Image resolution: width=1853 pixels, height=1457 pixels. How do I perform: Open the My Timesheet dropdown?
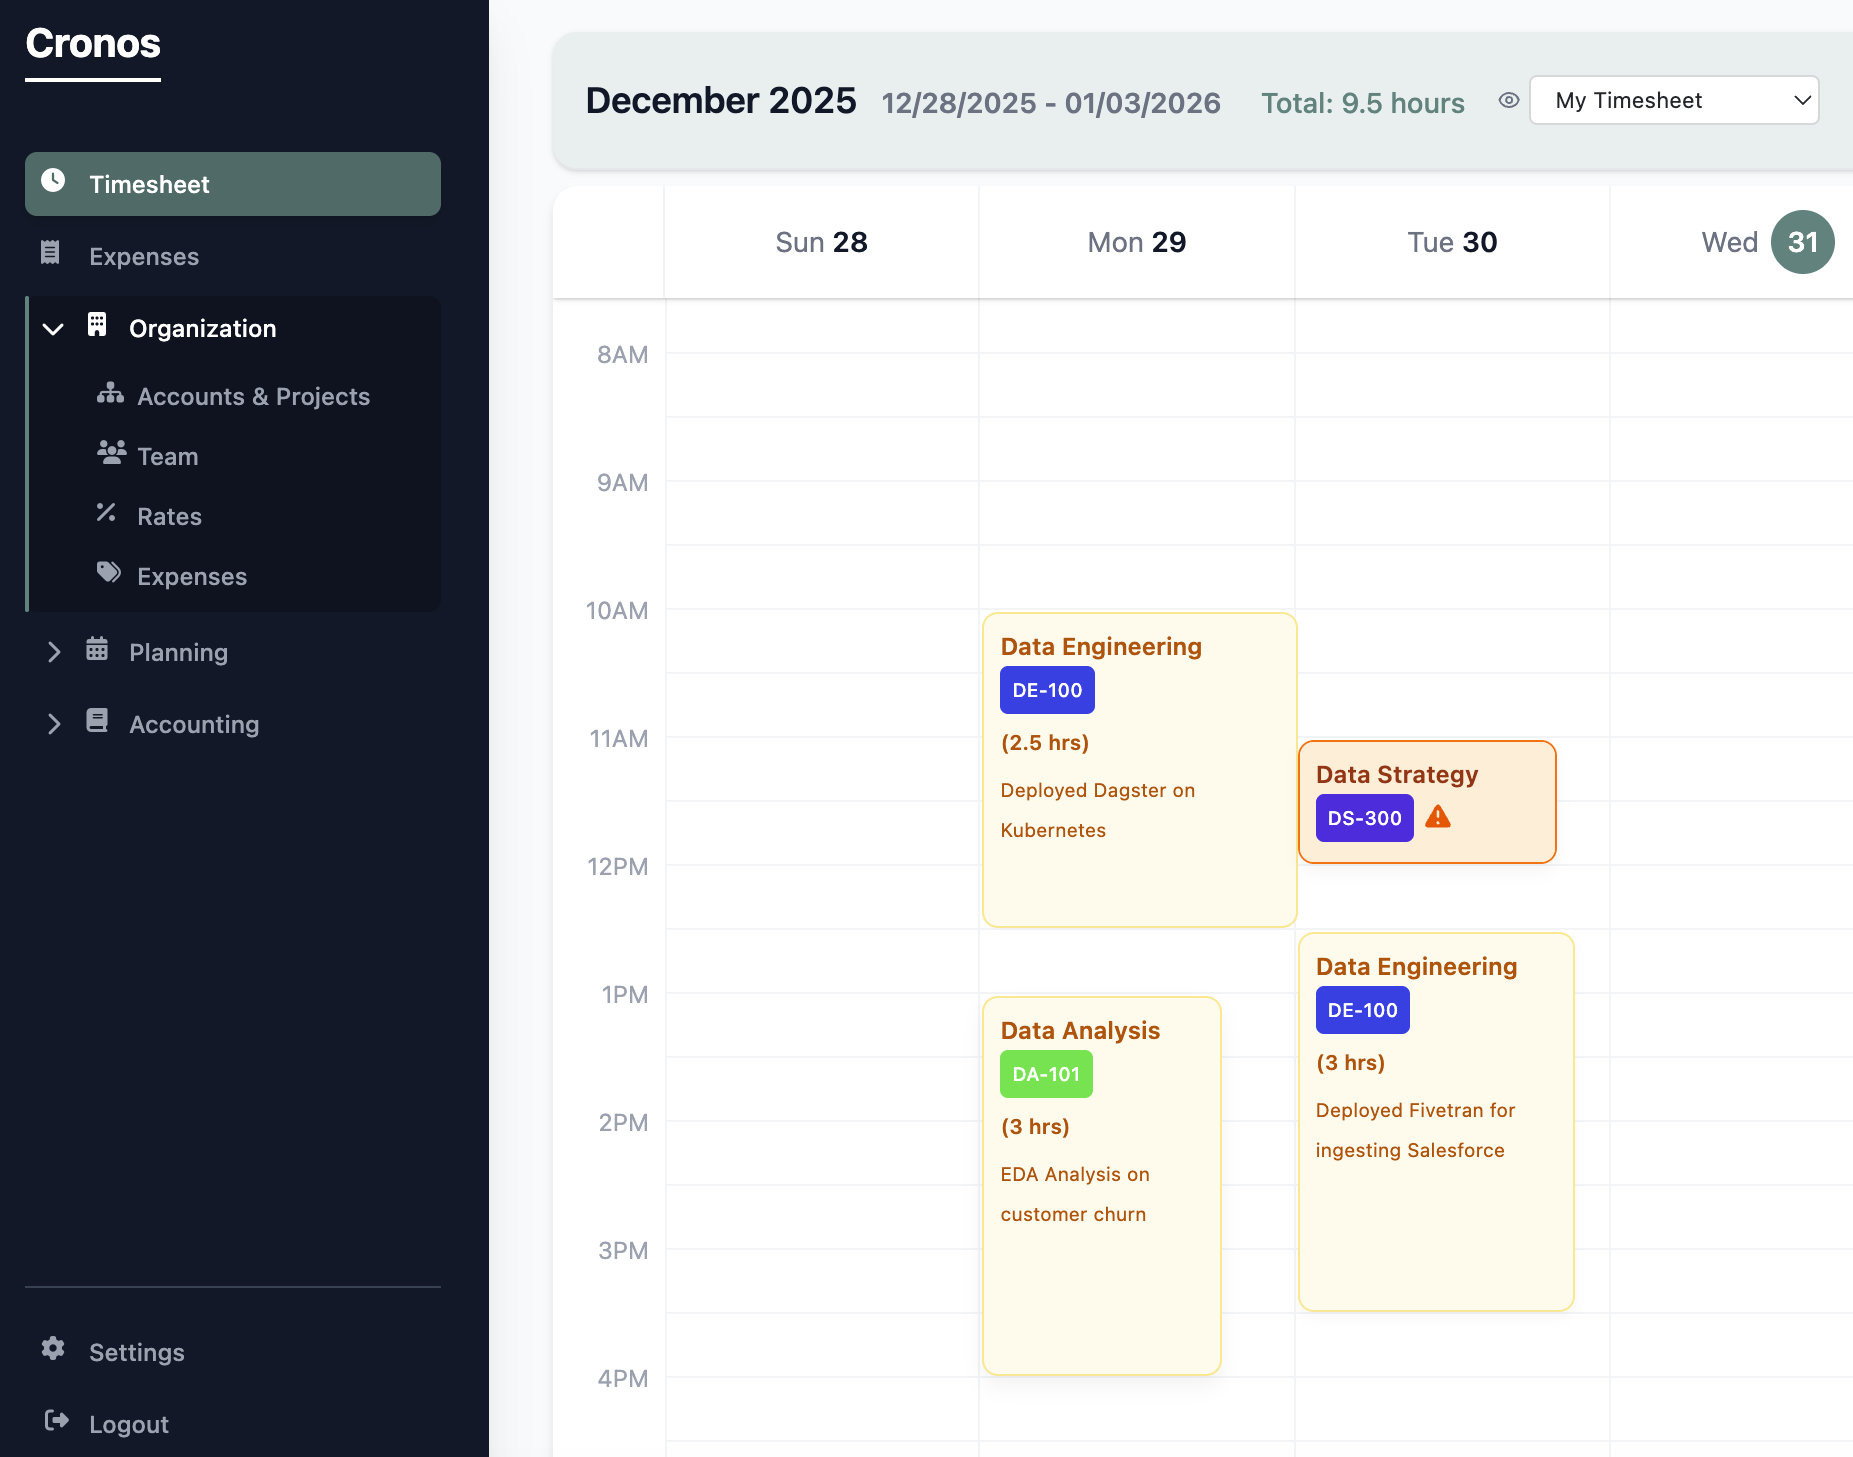pos(1674,100)
